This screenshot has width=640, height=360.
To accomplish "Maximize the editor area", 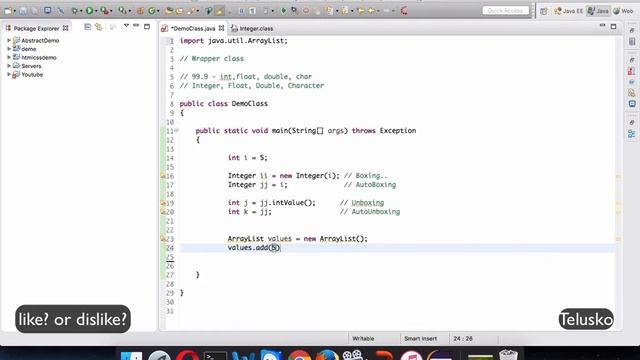I will tap(613, 27).
